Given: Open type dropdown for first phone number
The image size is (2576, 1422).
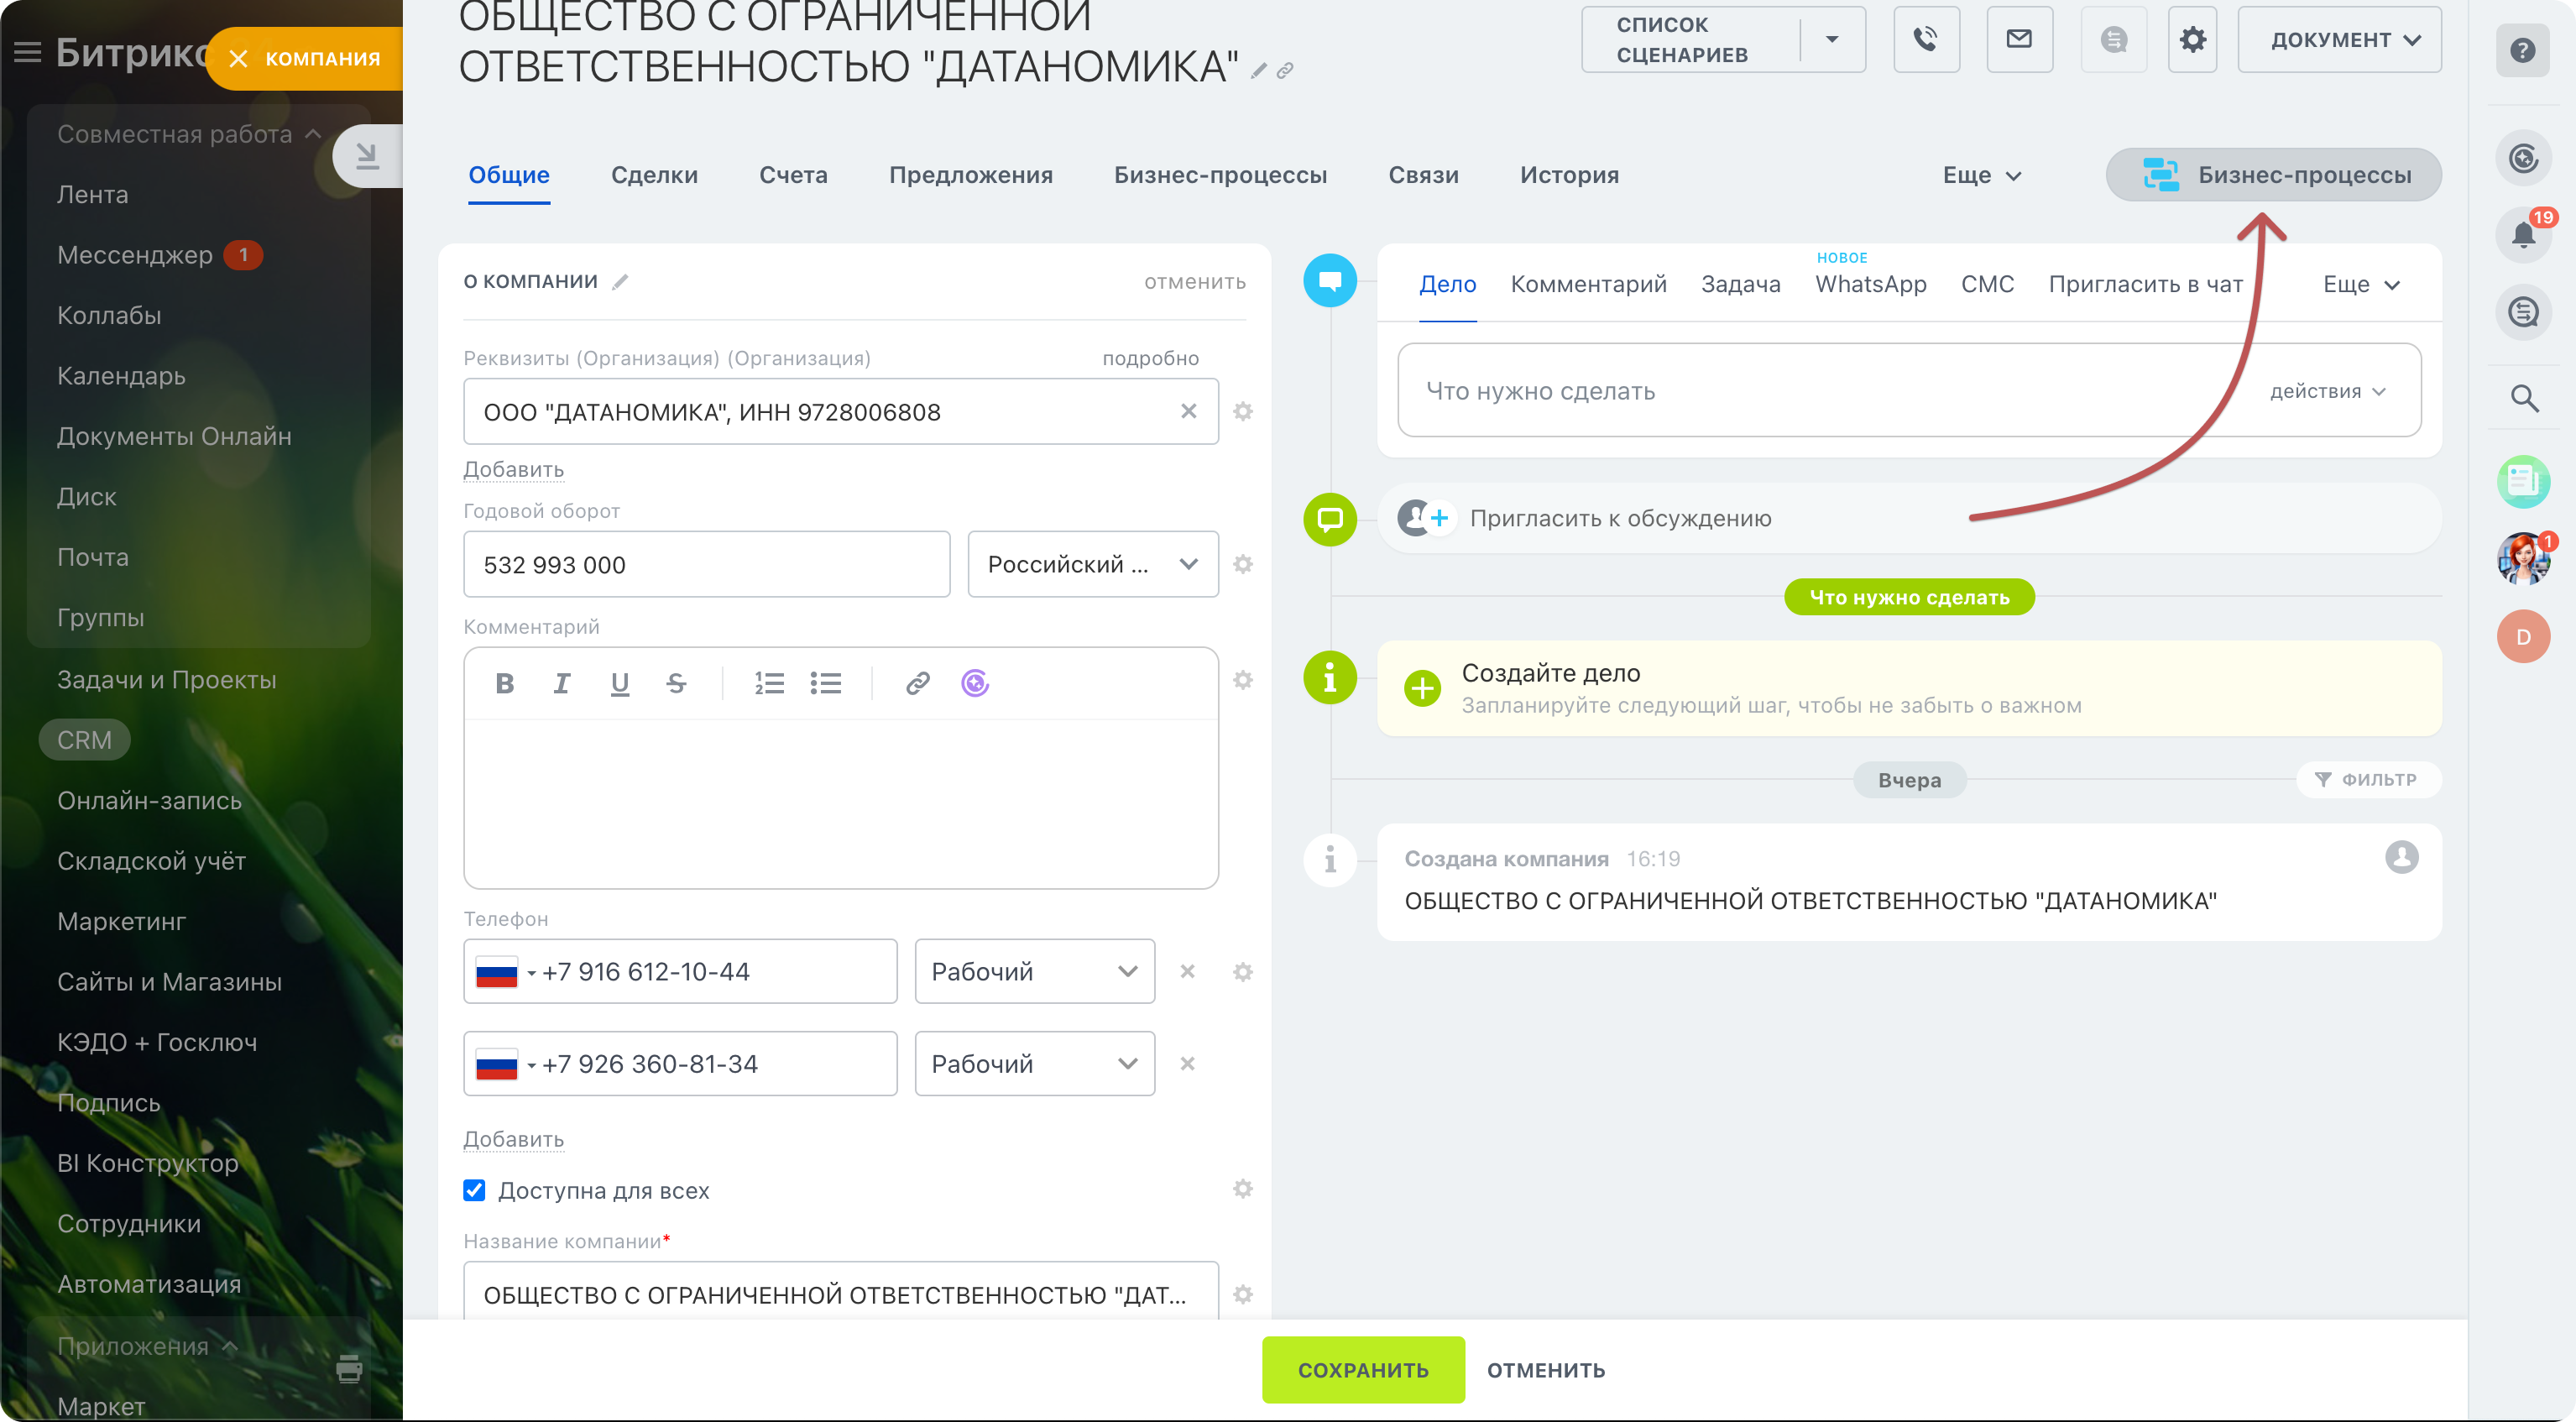Looking at the screenshot, I should 1034,971.
